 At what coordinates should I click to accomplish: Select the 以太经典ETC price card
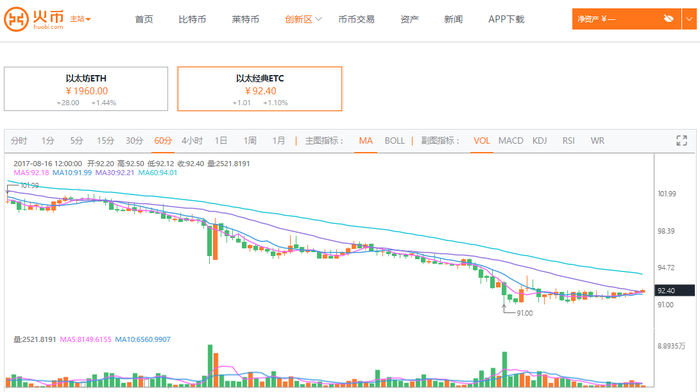click(x=260, y=89)
